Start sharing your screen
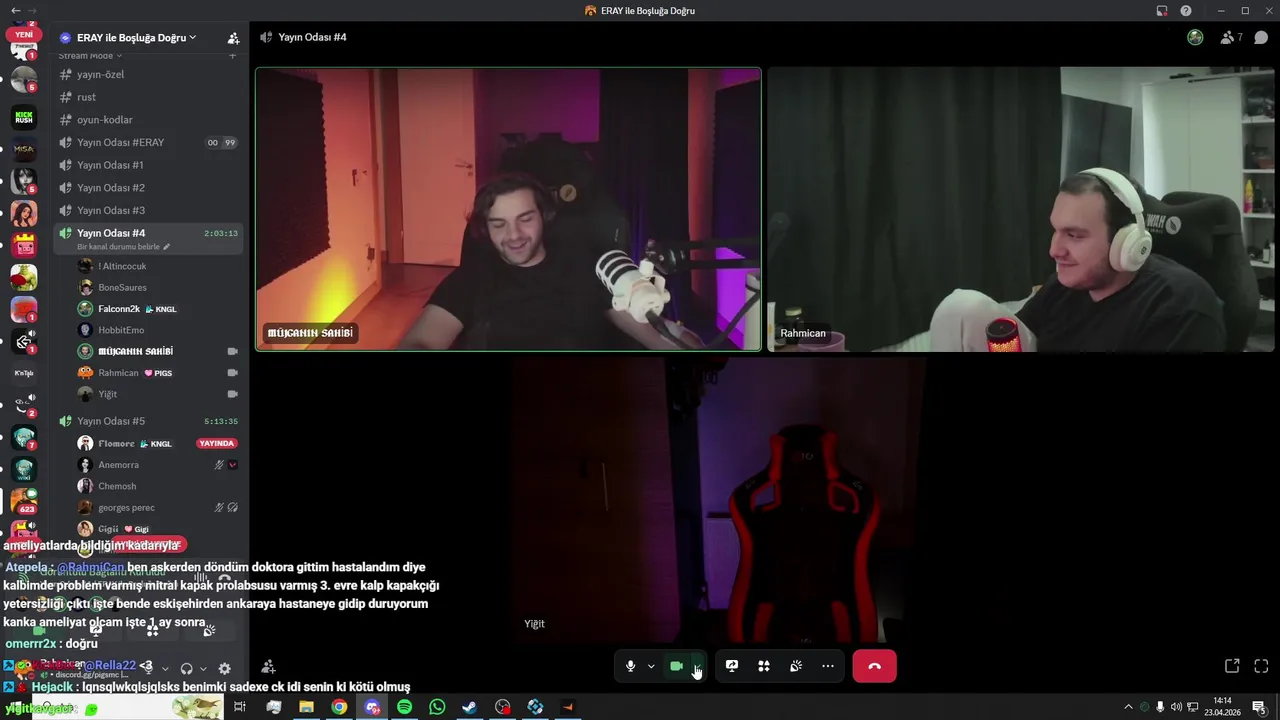The image size is (1280, 720). [x=732, y=666]
